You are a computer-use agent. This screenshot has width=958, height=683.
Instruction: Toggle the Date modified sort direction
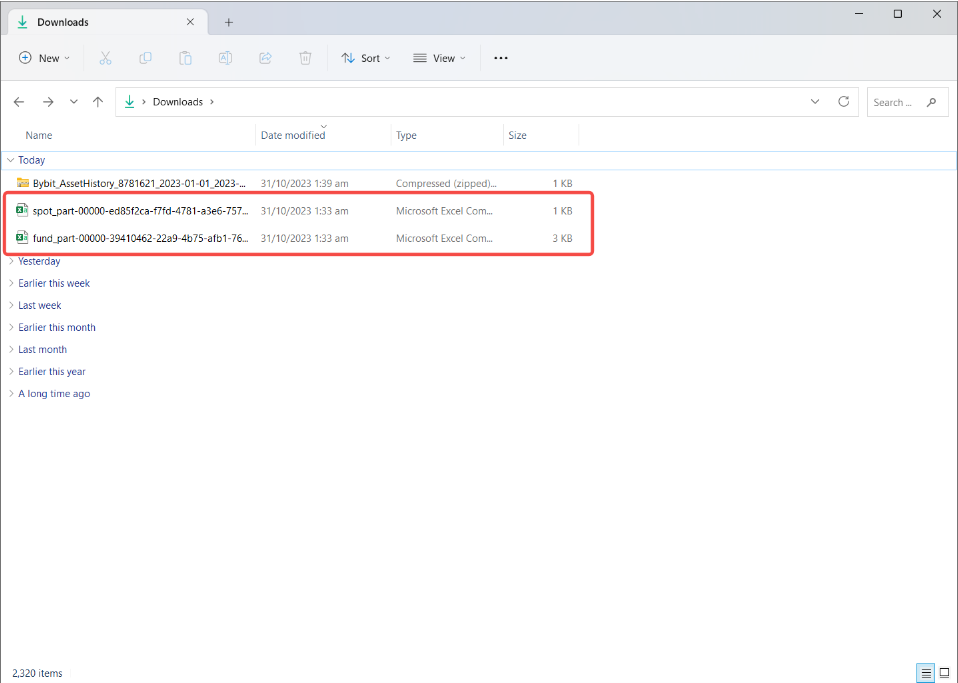[293, 135]
